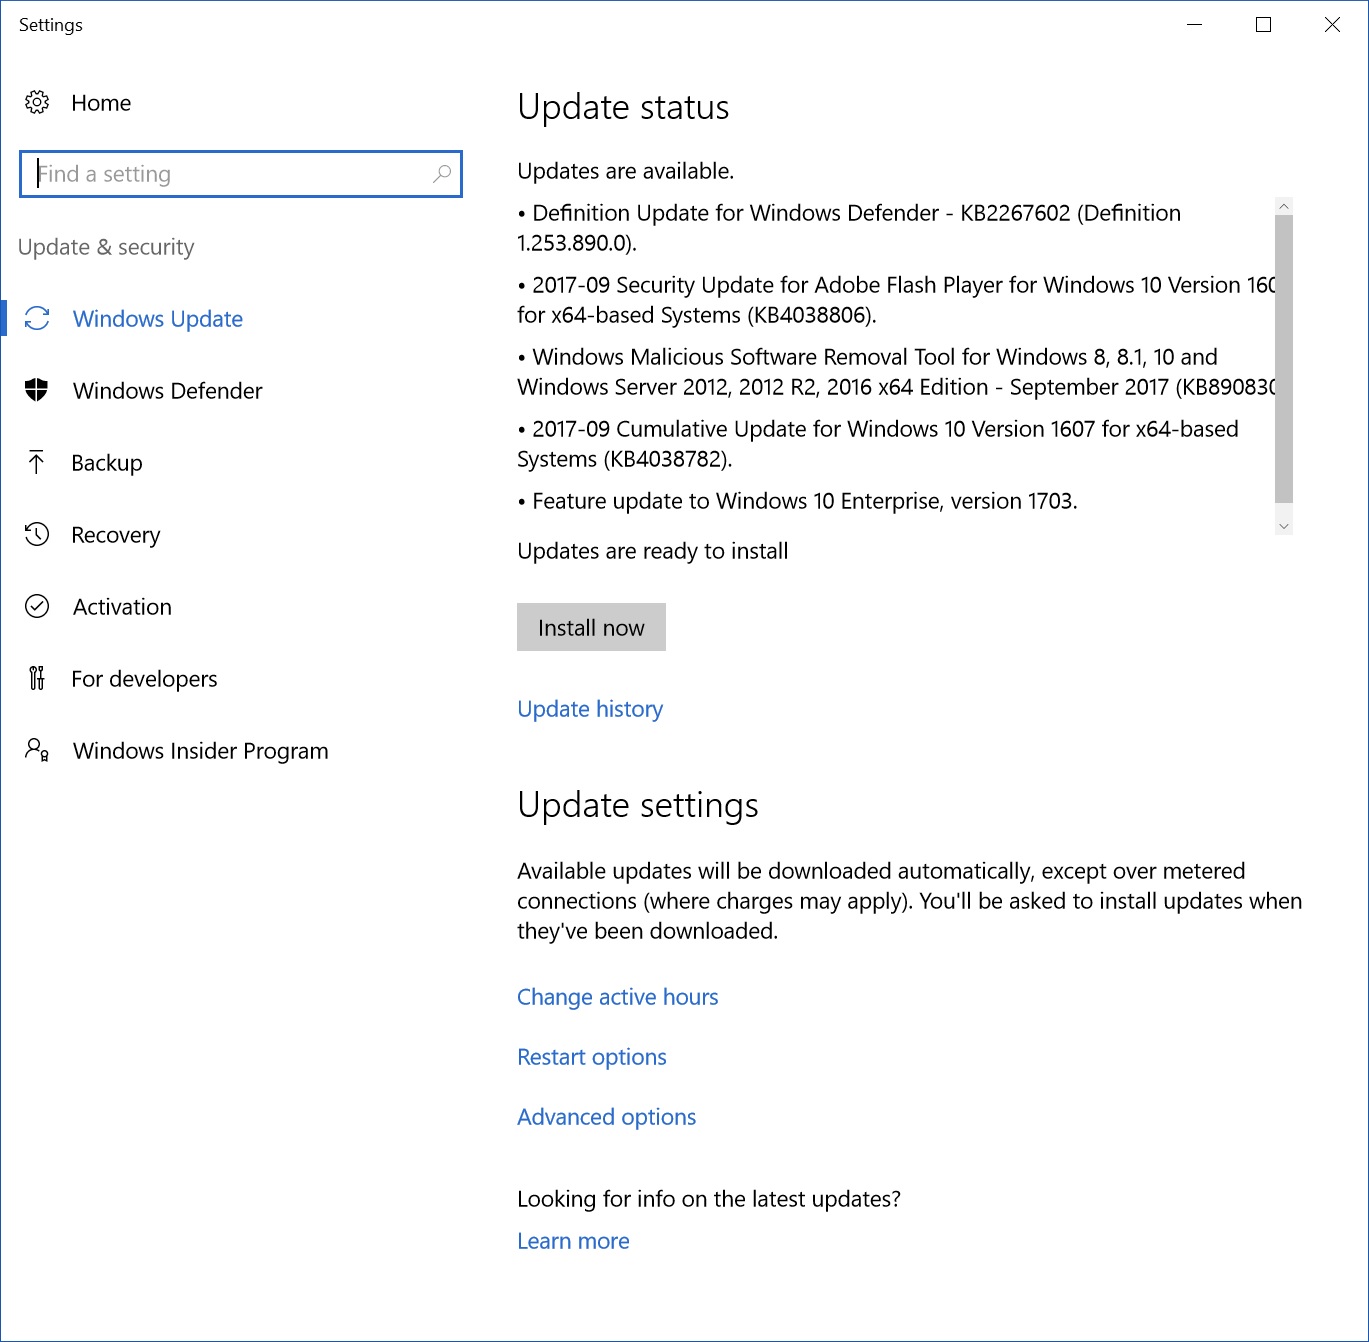The width and height of the screenshot is (1369, 1342).
Task: Click the Update status heading
Action: pyautogui.click(x=623, y=107)
